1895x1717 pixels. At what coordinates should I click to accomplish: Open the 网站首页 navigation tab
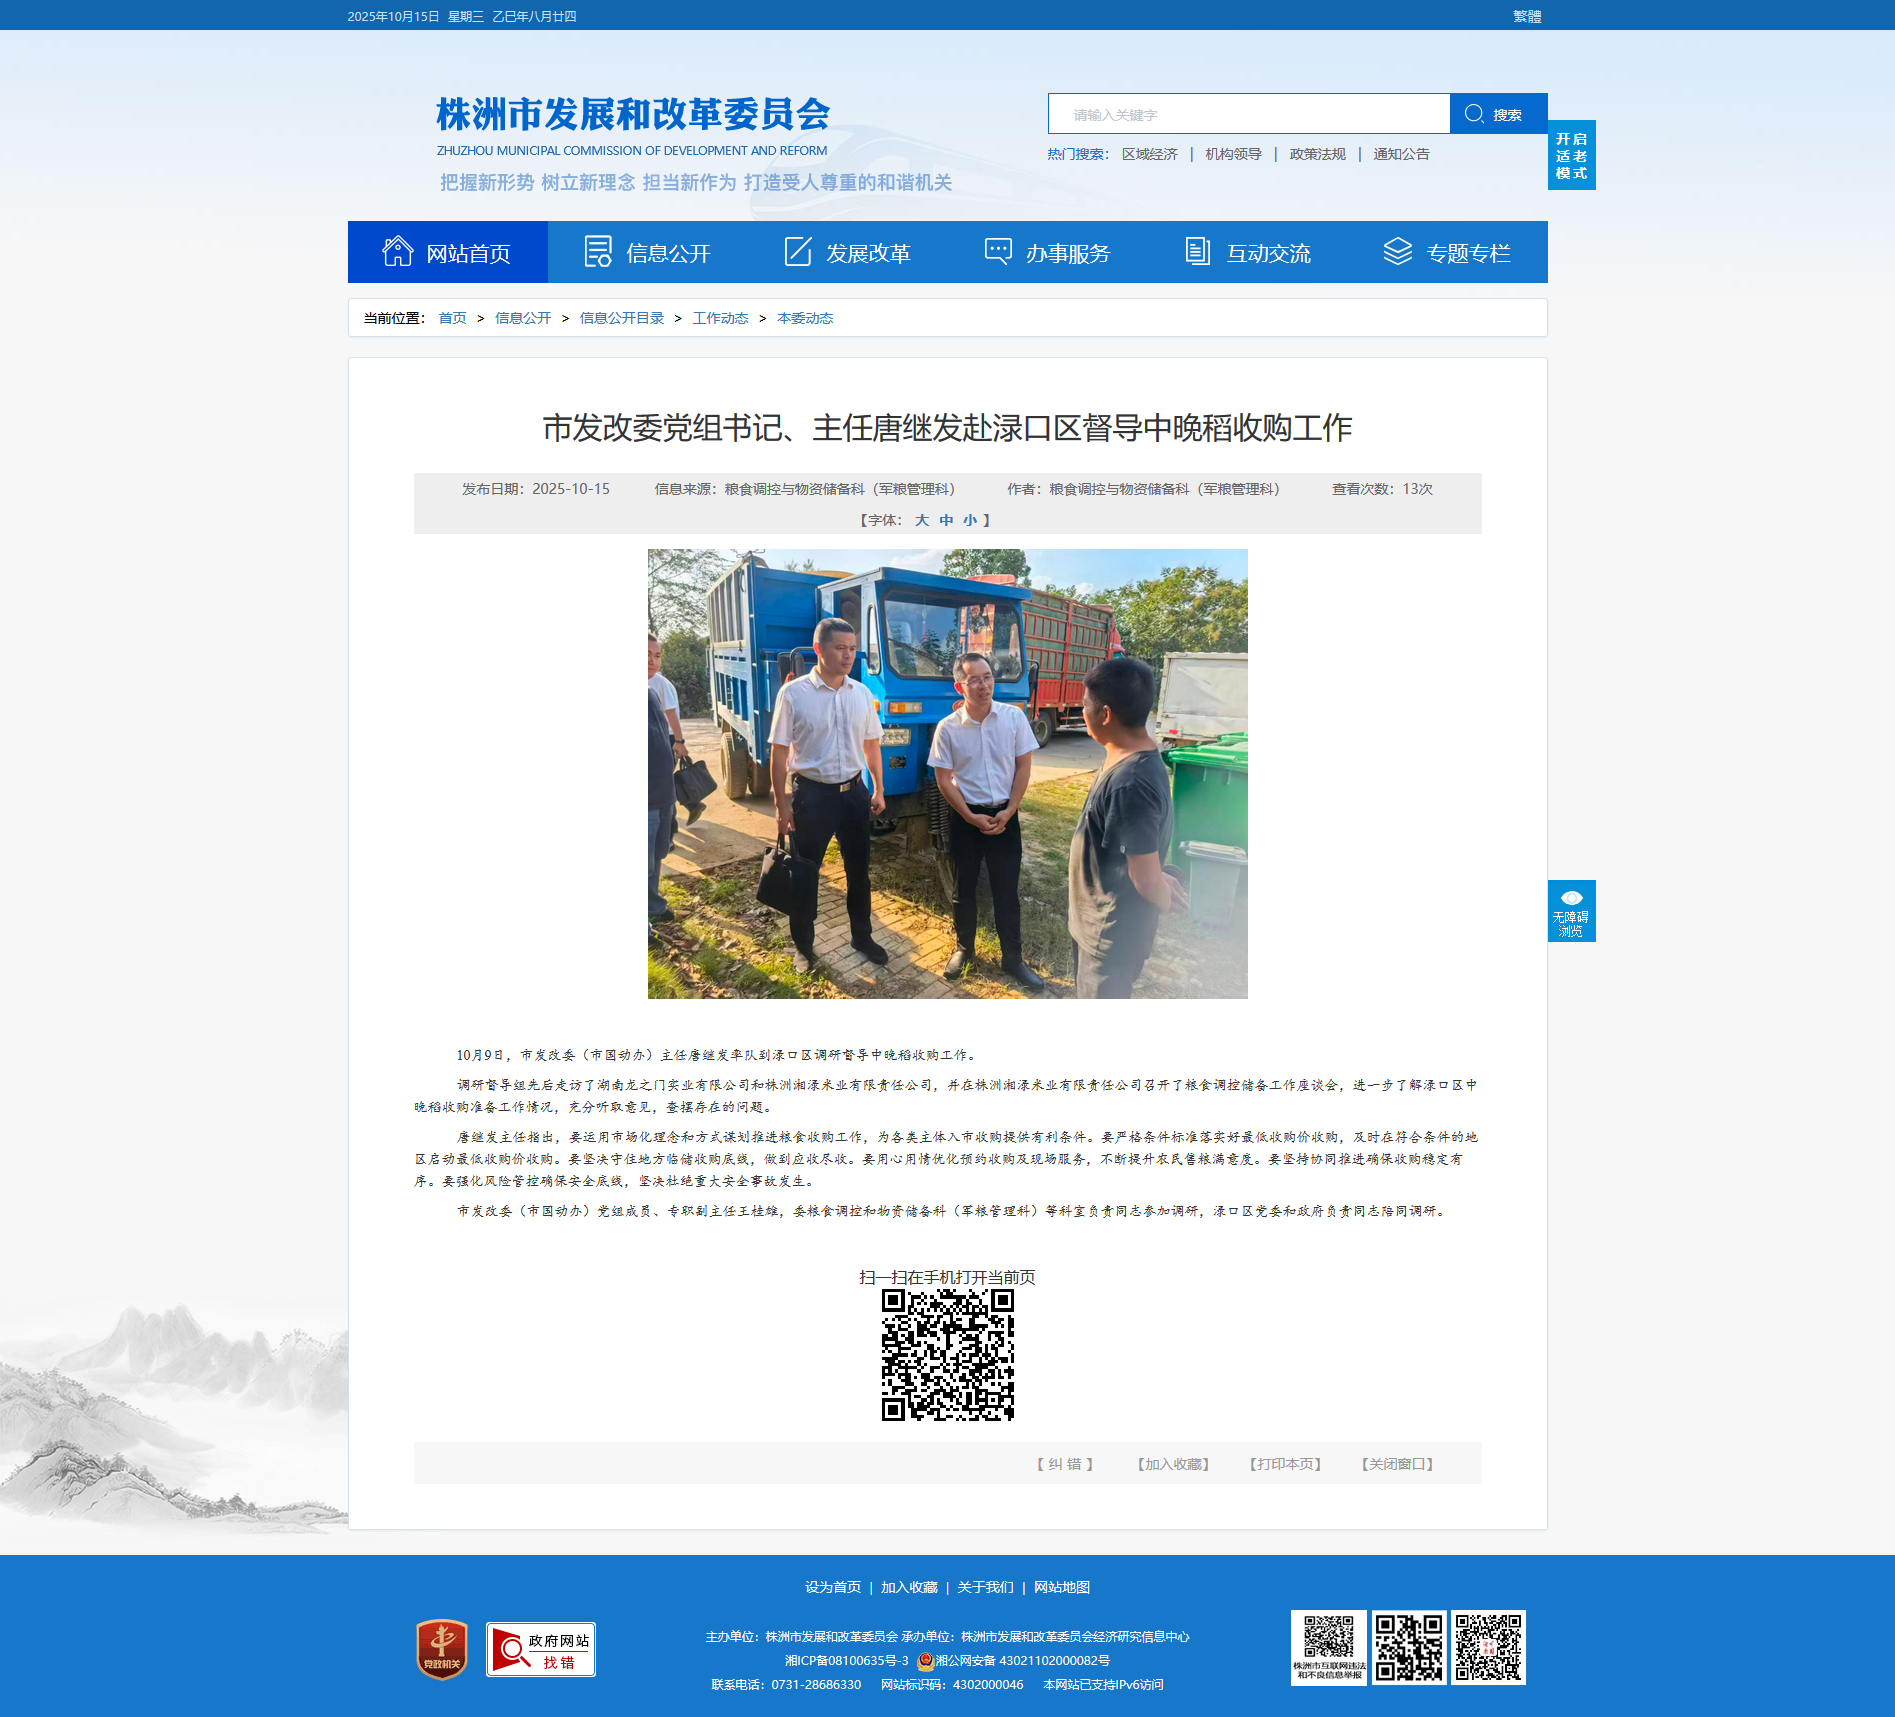[448, 252]
